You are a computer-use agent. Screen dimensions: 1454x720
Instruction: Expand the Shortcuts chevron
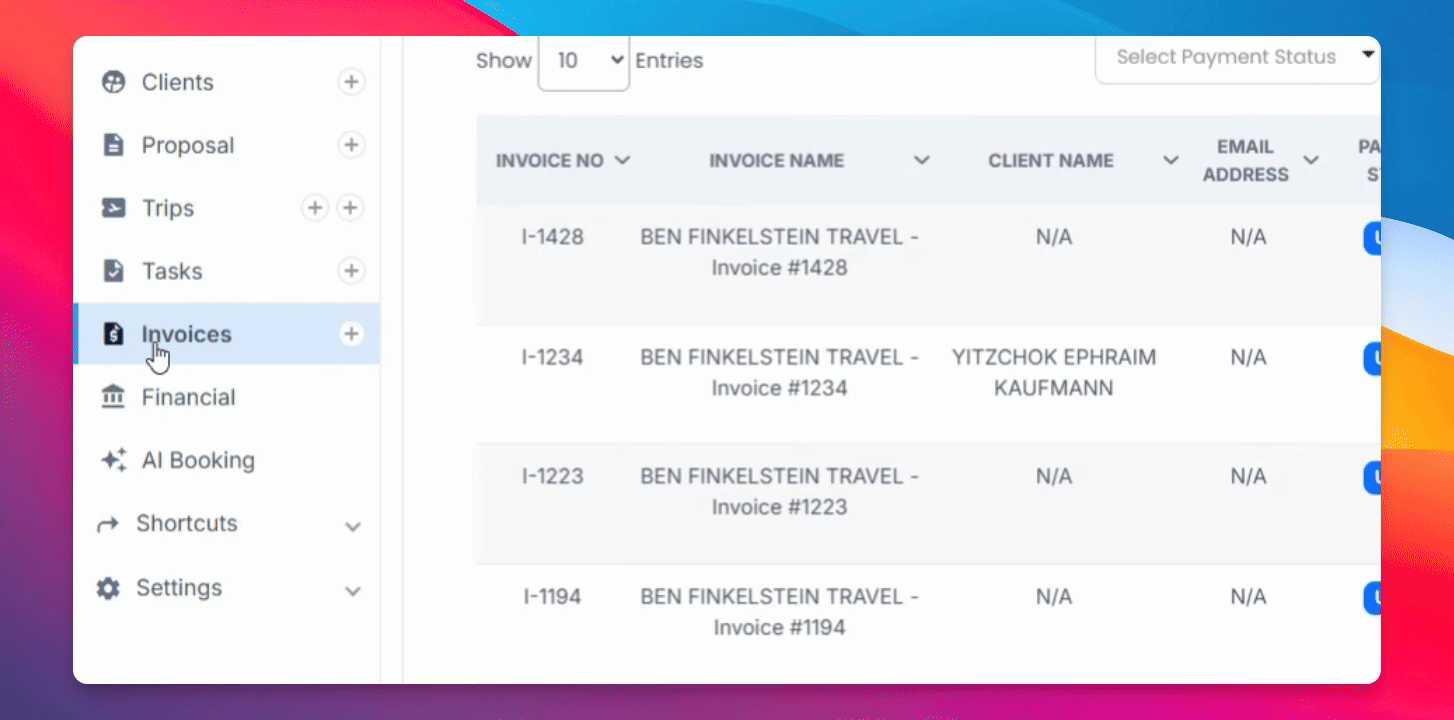(353, 526)
